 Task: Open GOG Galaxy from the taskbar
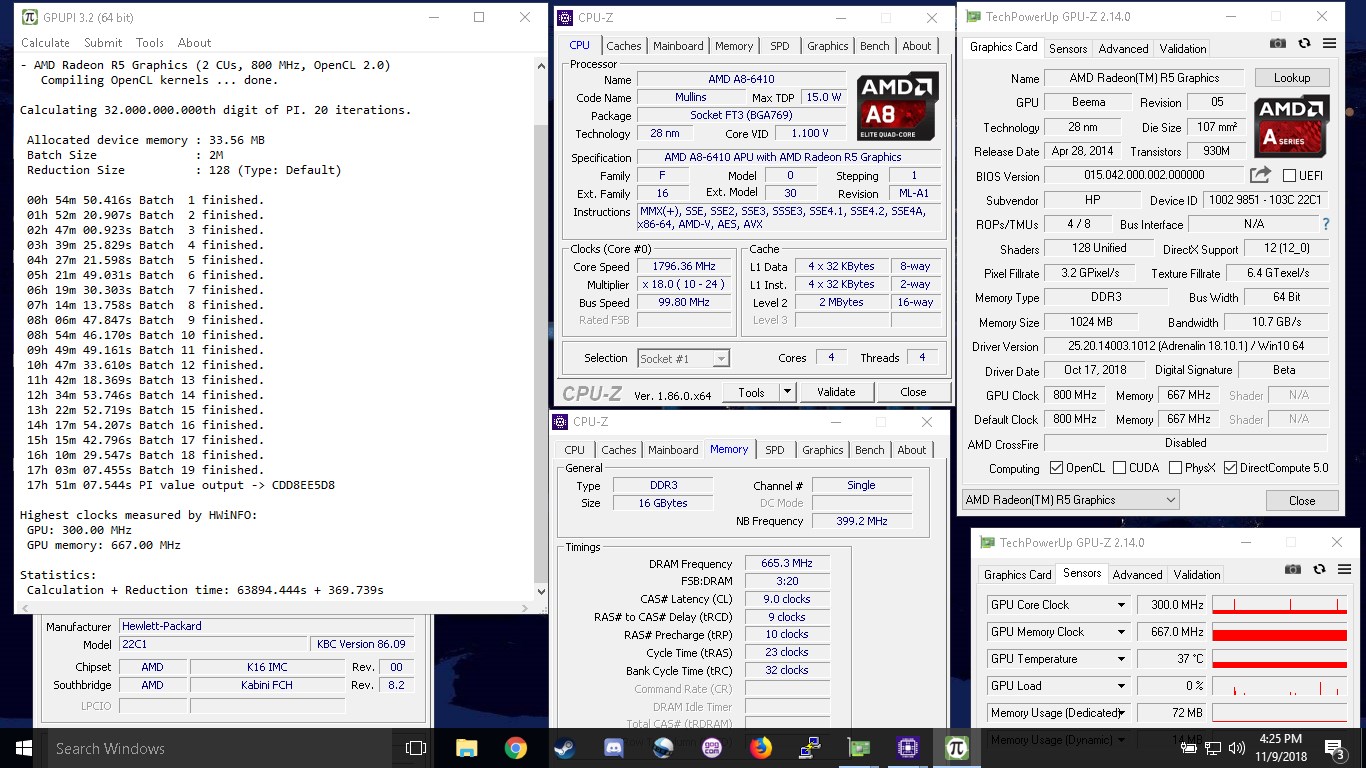[x=712, y=748]
